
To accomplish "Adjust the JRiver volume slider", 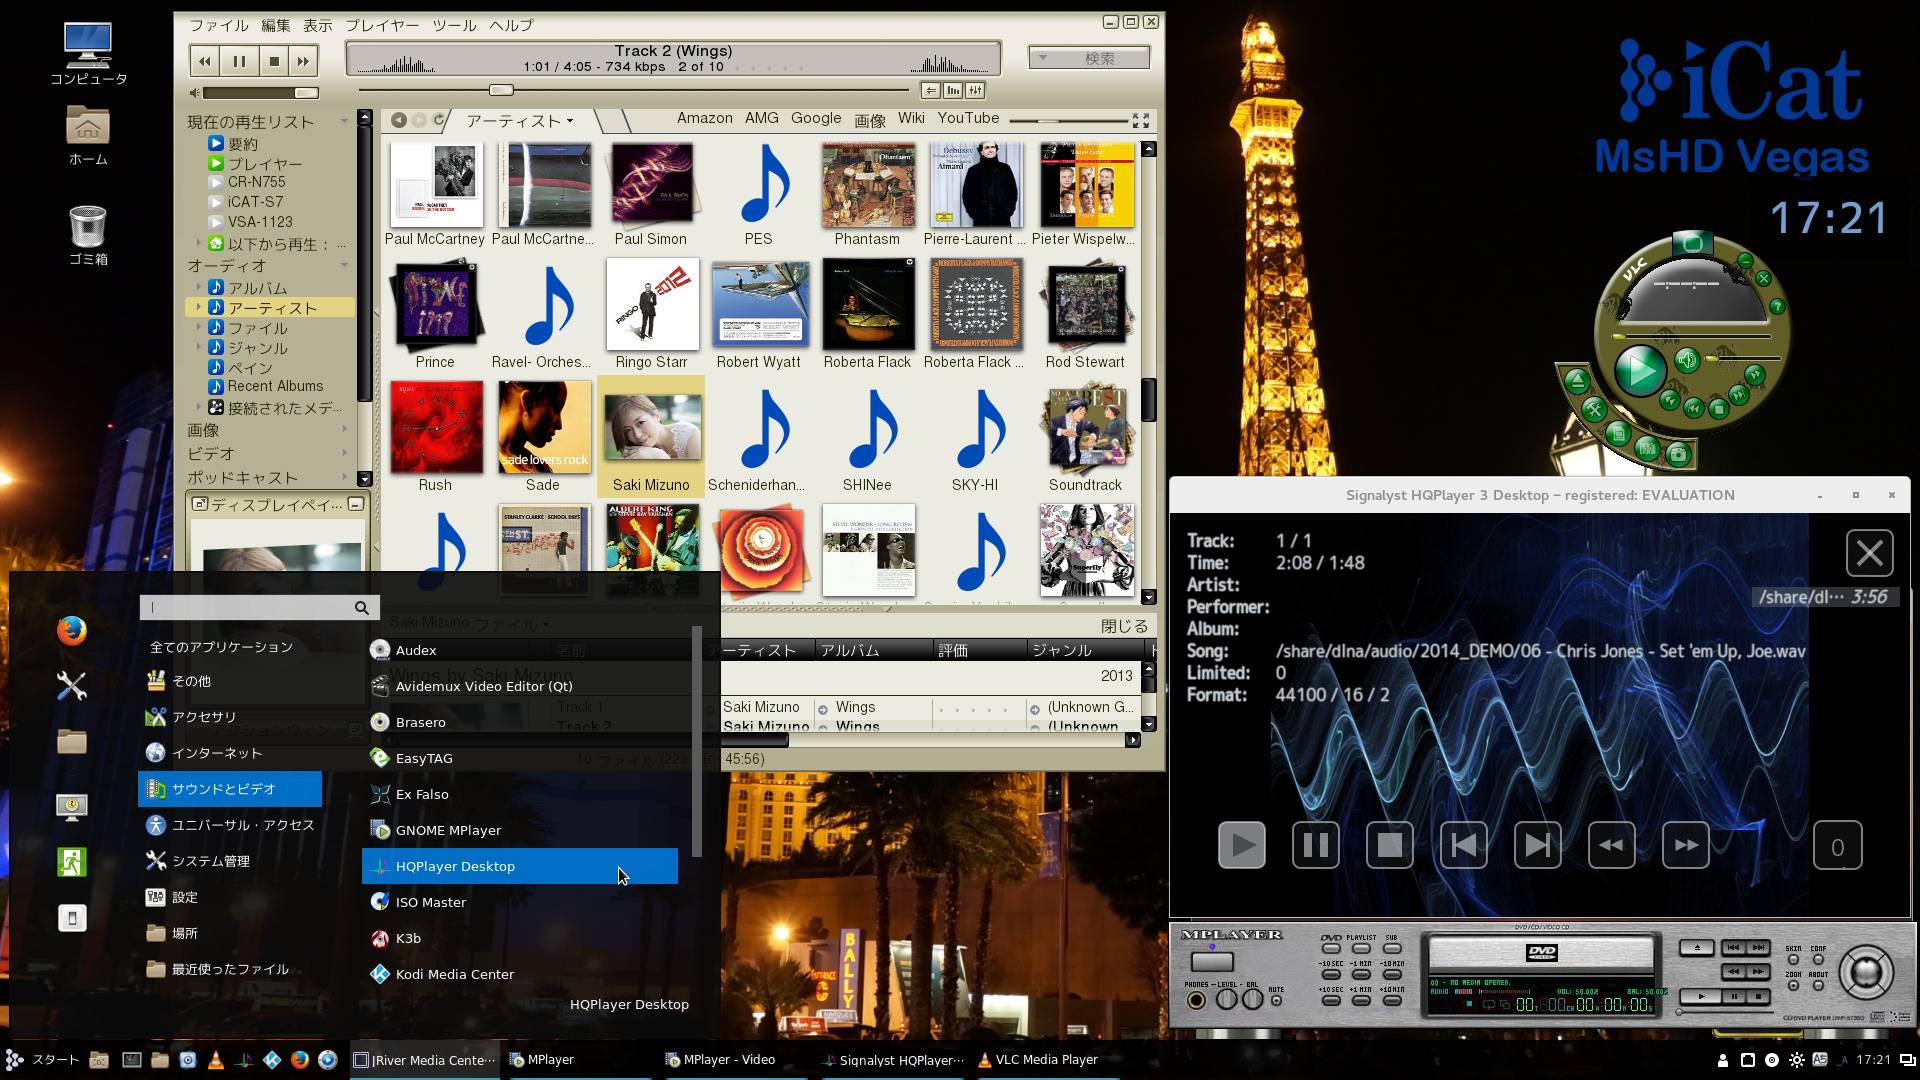I will (260, 93).
